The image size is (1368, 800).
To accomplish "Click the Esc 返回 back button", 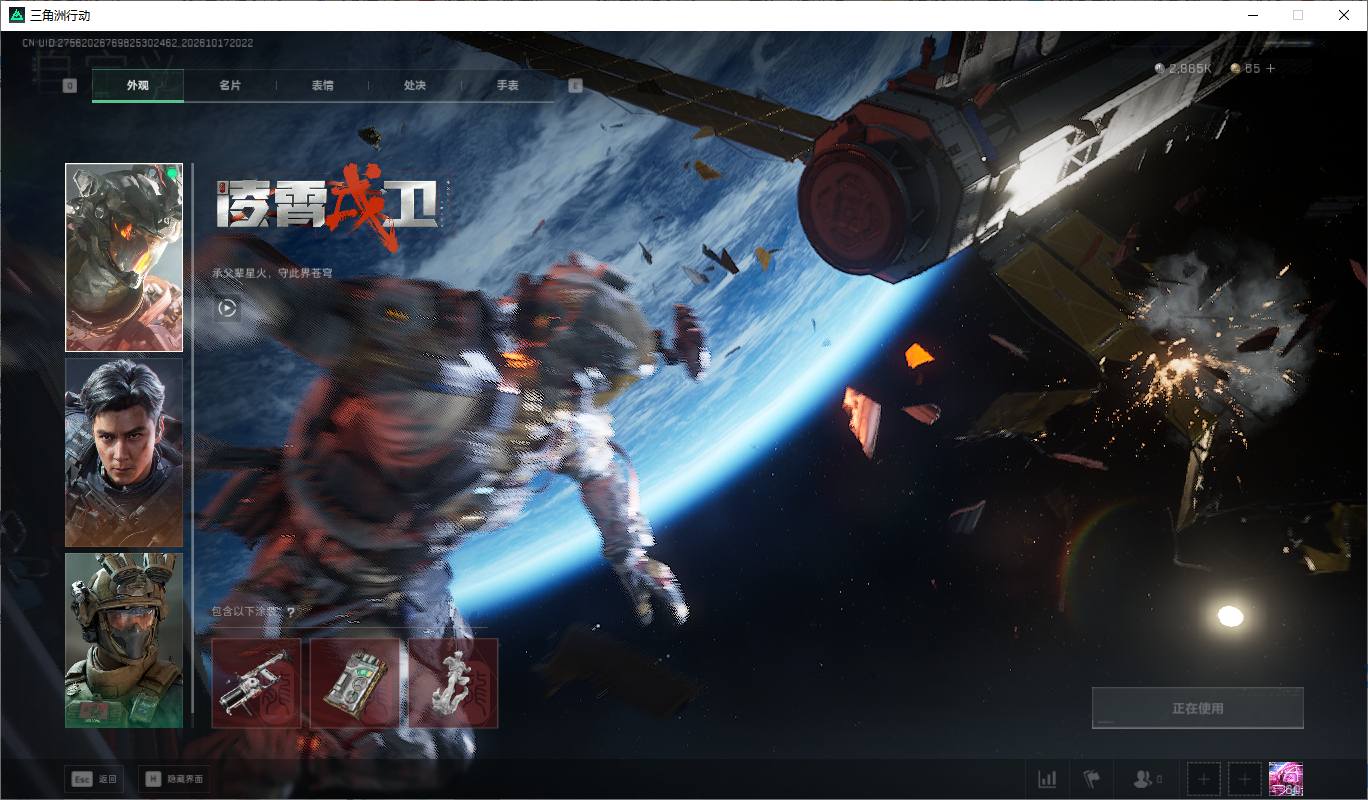I will [94, 779].
